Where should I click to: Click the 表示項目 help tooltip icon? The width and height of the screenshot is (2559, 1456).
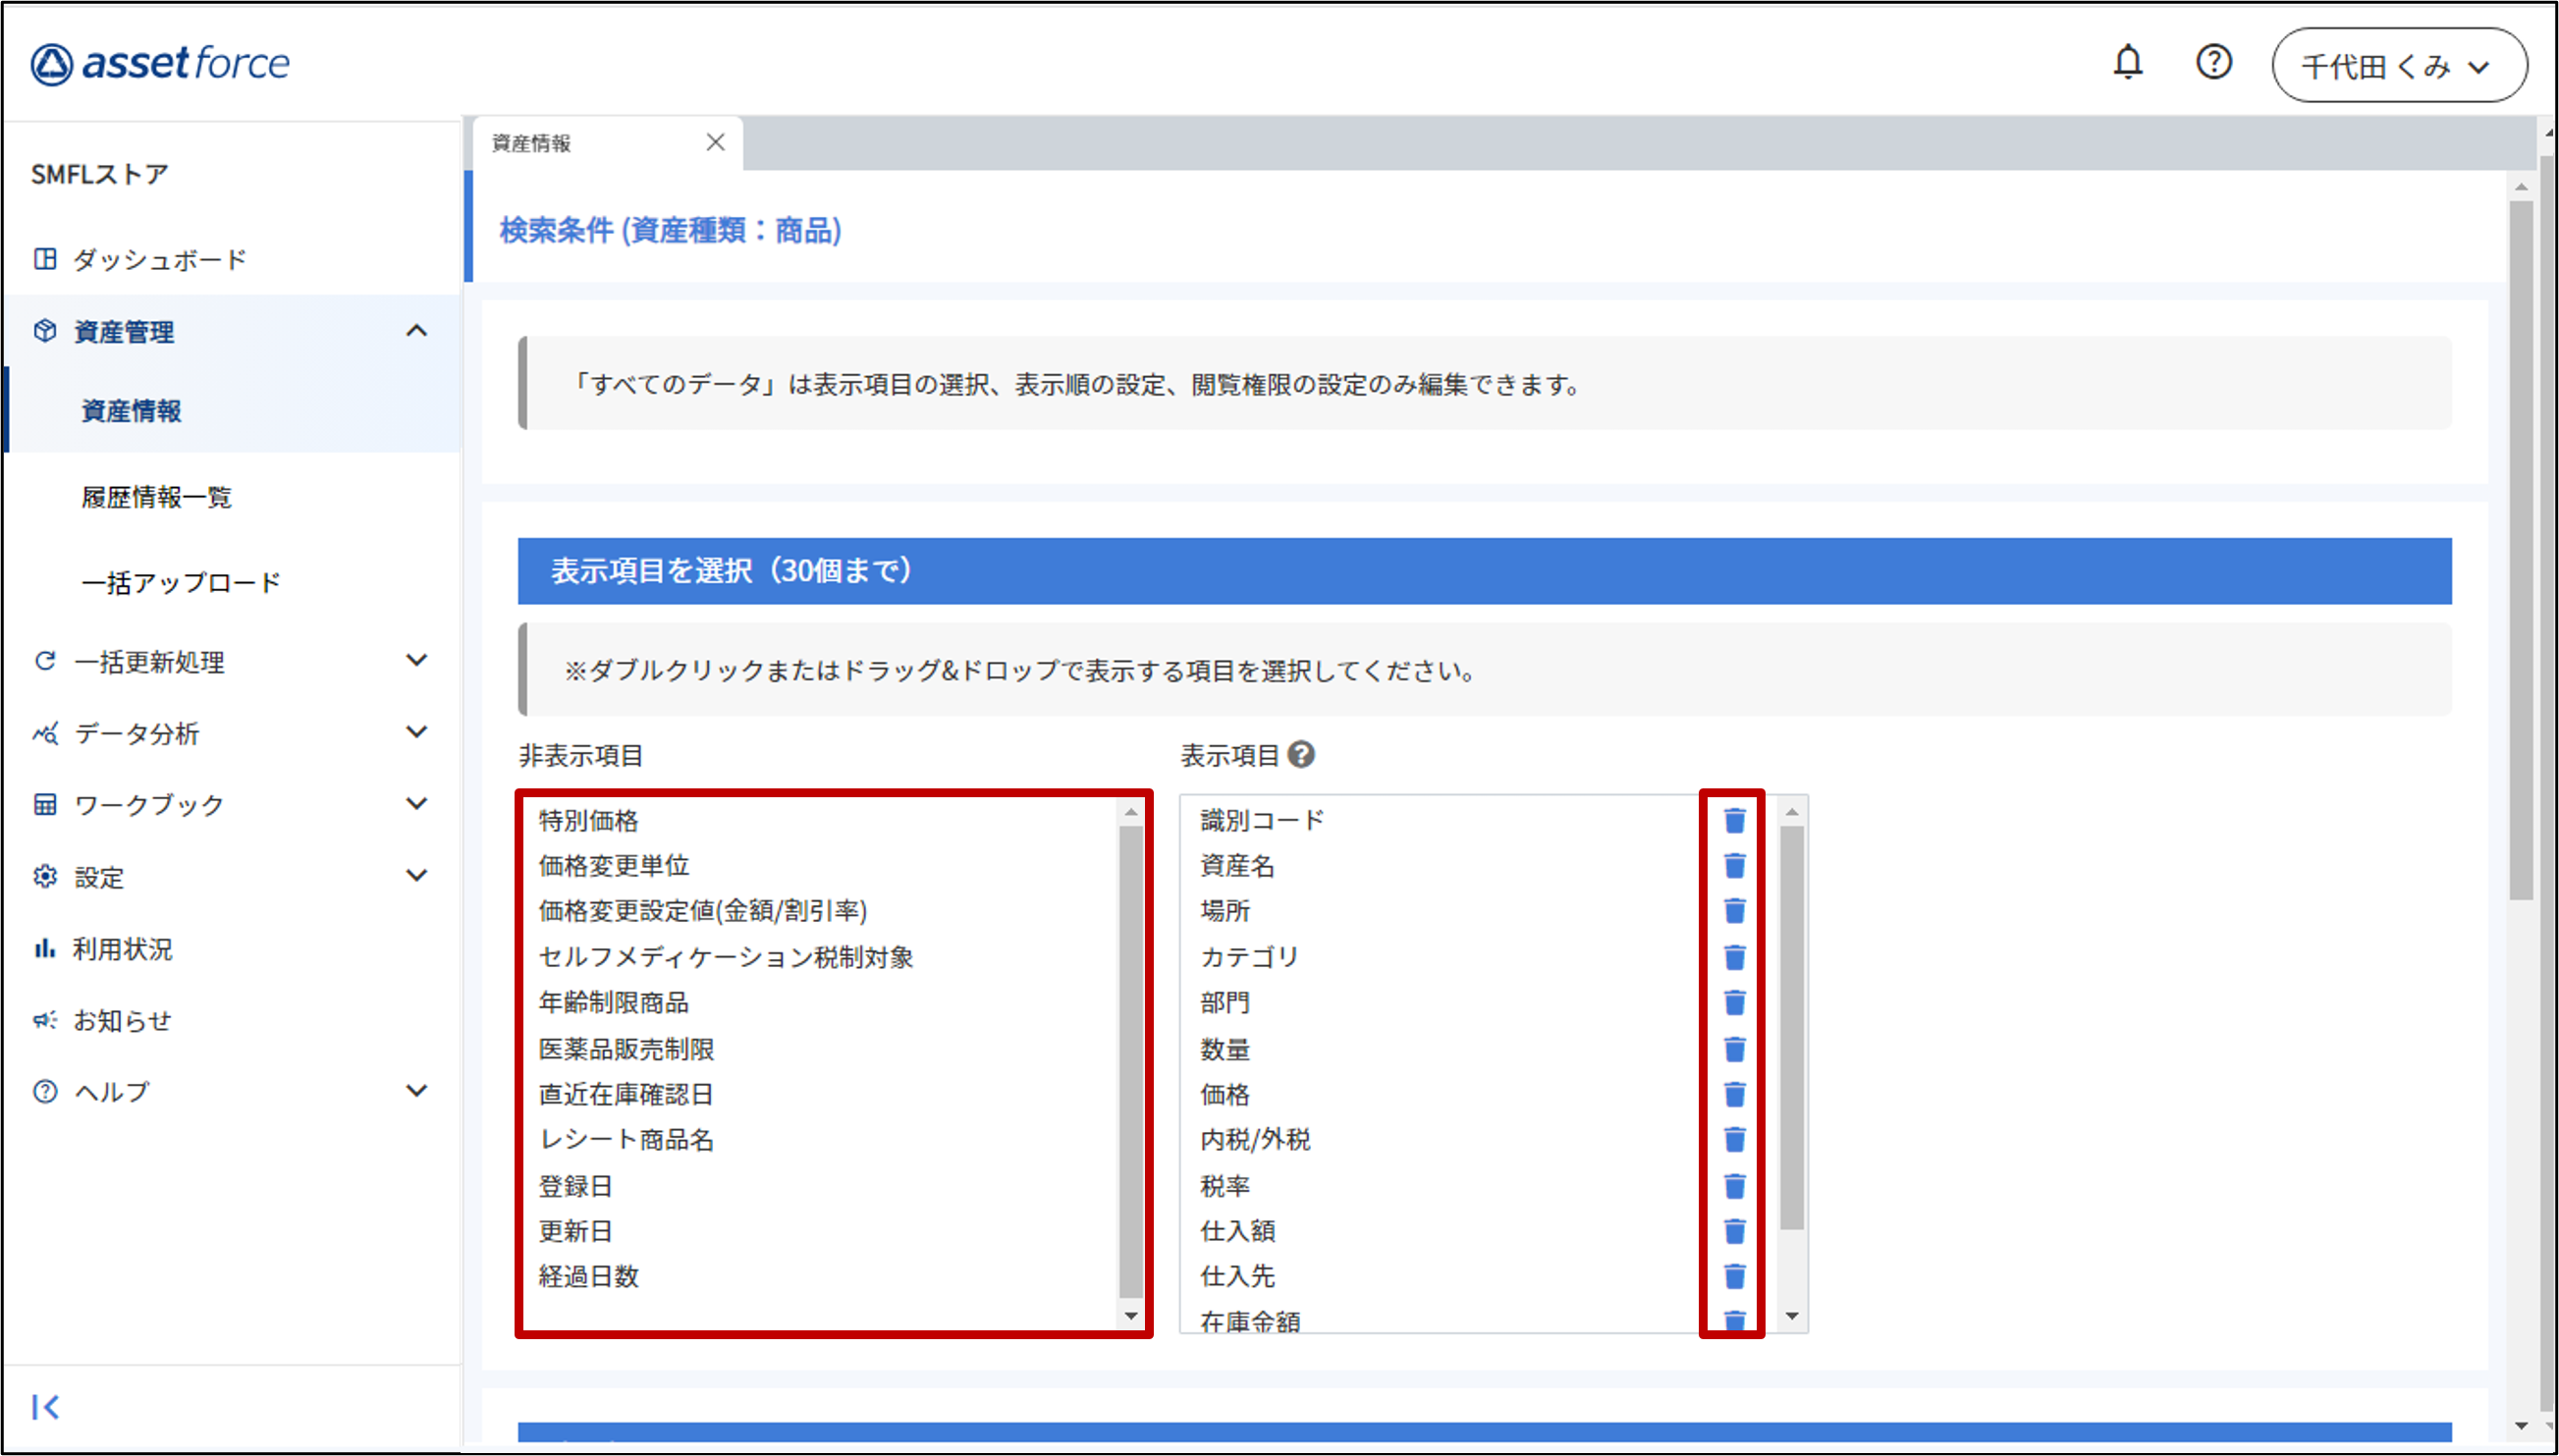click(x=1301, y=755)
